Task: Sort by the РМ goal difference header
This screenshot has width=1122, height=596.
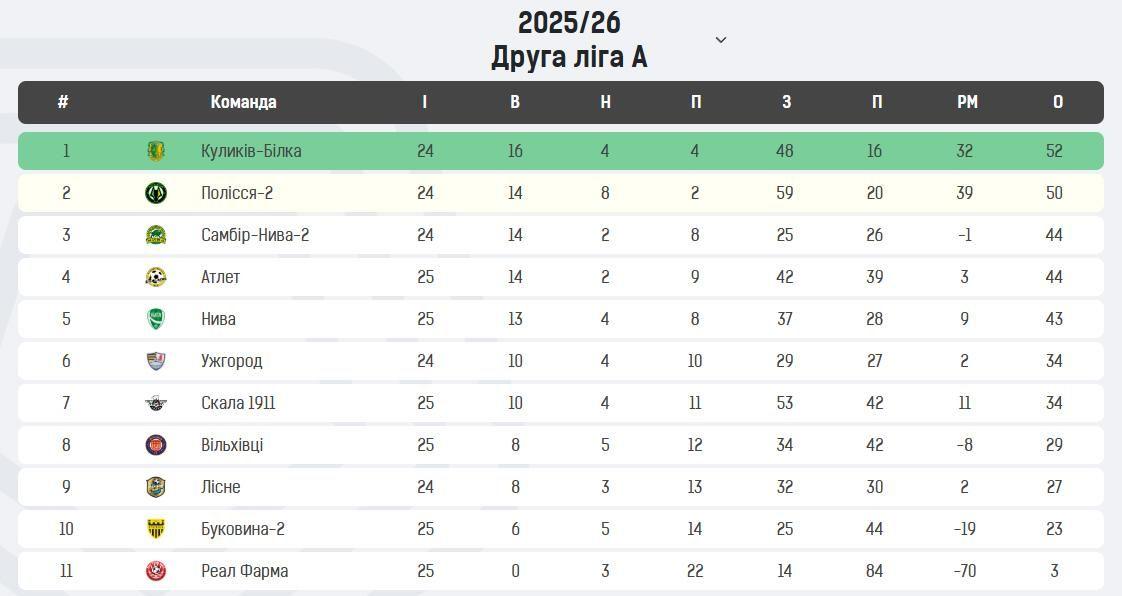Action: 967,102
